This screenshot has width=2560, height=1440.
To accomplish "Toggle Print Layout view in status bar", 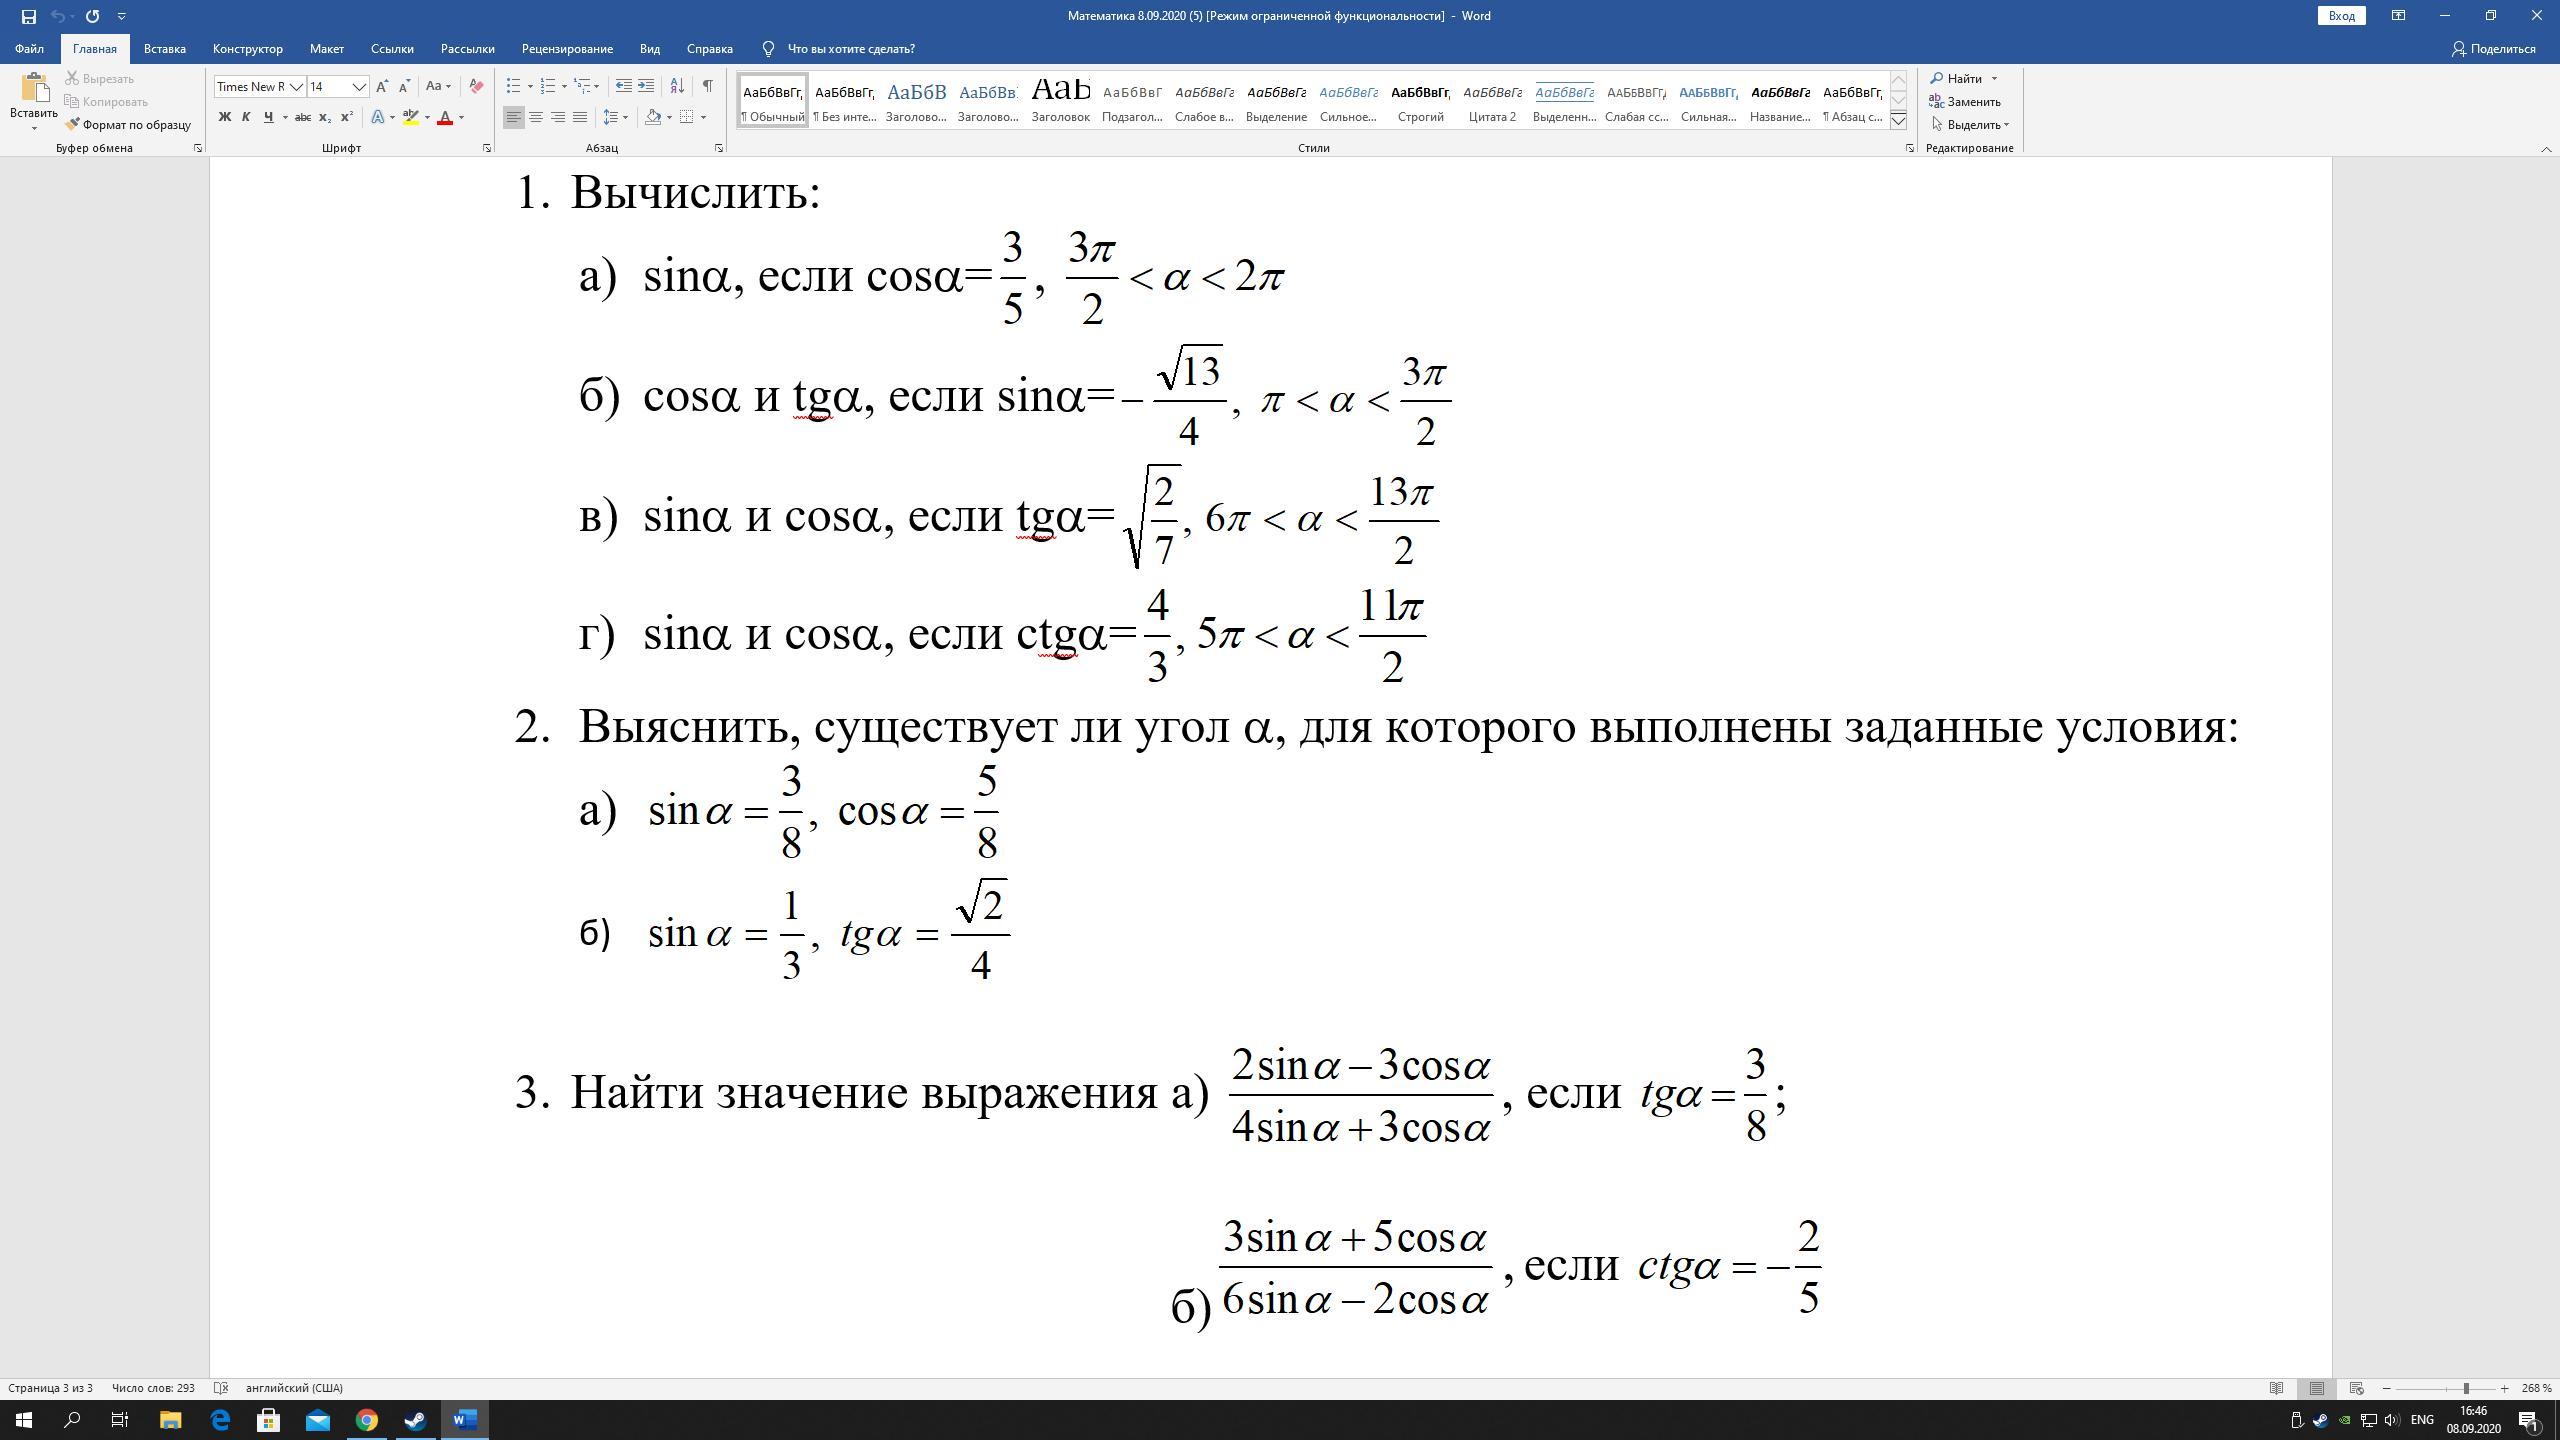I will (x=2317, y=1388).
